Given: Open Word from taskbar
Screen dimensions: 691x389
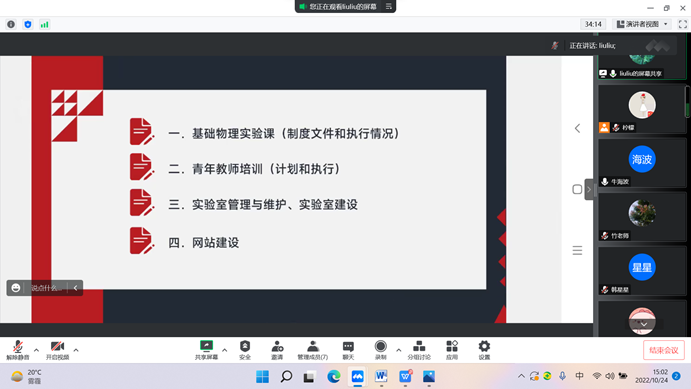Looking at the screenshot, I should (381, 377).
